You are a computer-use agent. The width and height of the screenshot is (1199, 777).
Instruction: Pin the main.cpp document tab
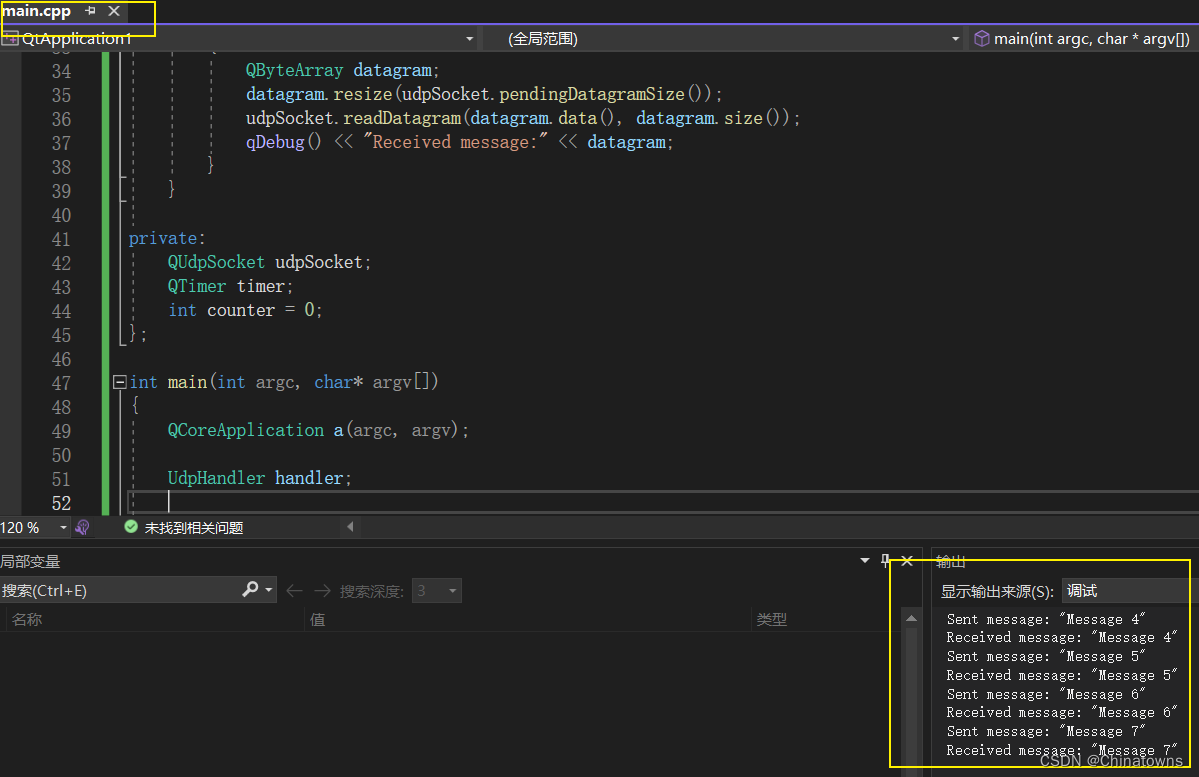pos(90,11)
